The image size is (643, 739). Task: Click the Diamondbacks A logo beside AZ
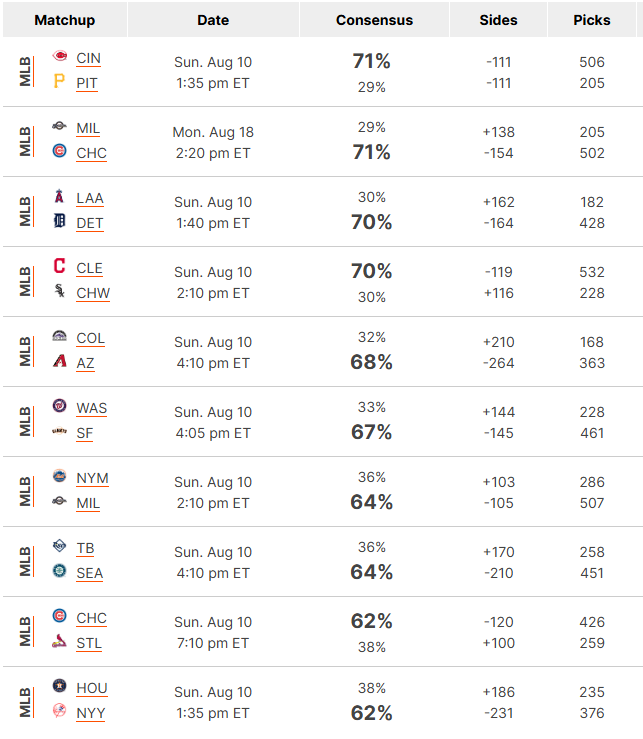59,361
